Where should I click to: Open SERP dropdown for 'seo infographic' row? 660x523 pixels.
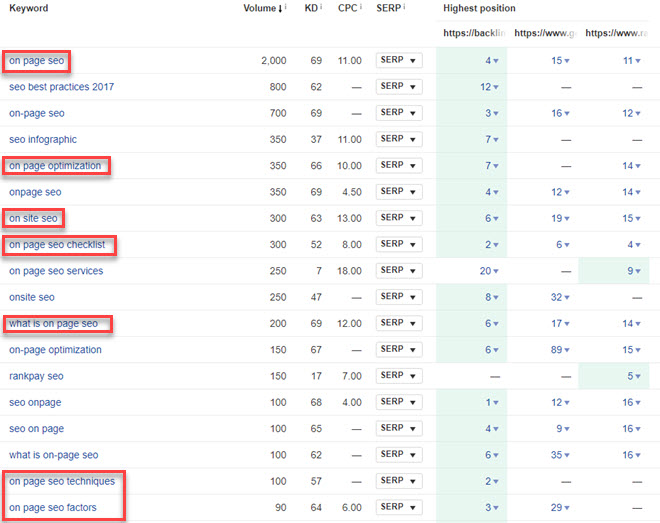click(x=398, y=139)
